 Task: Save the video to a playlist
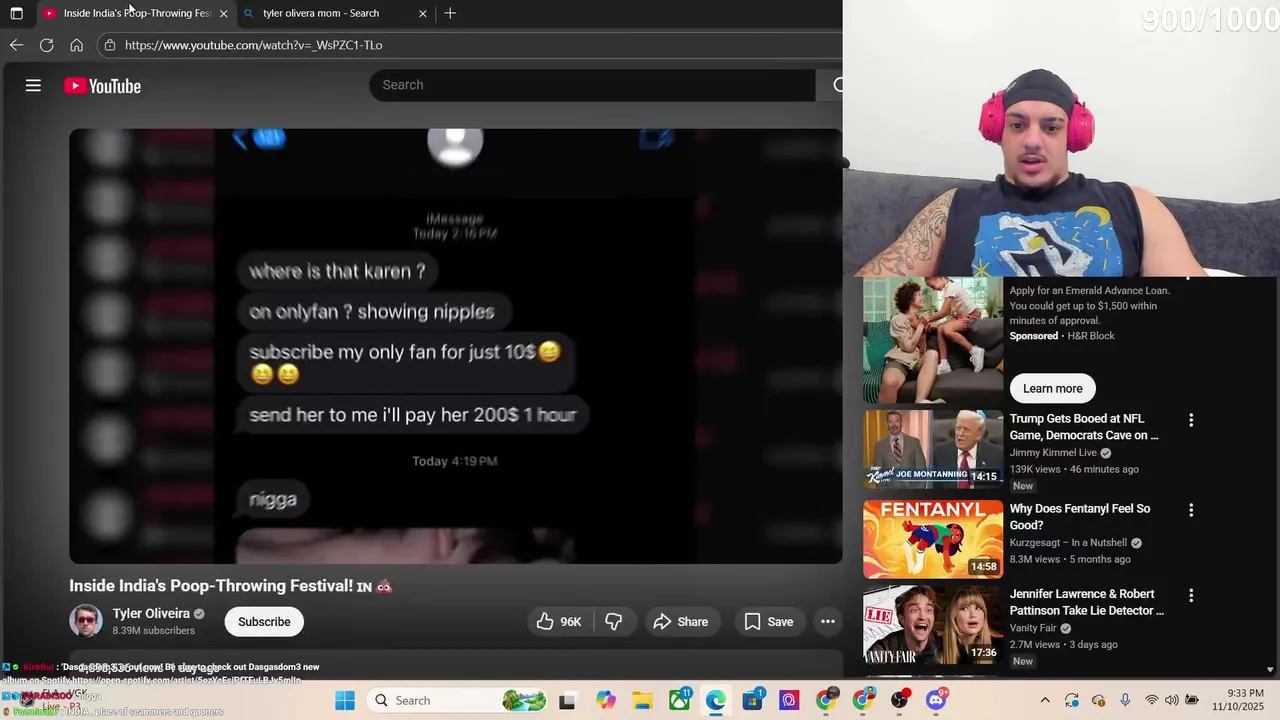point(768,622)
